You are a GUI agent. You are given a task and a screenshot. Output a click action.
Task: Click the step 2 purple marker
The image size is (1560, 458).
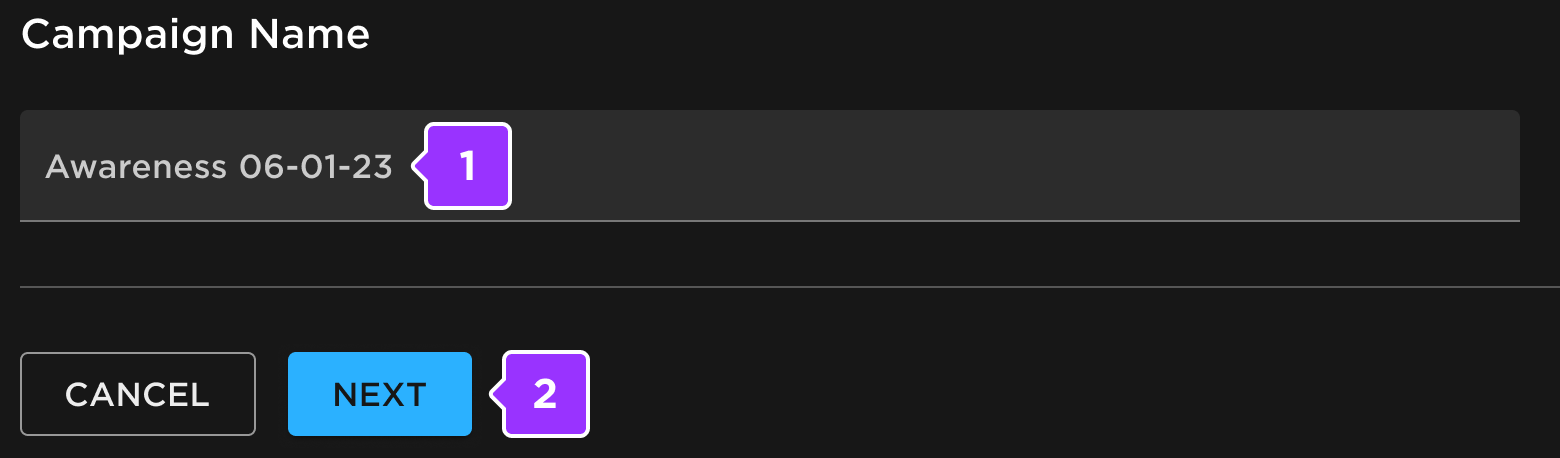click(544, 394)
